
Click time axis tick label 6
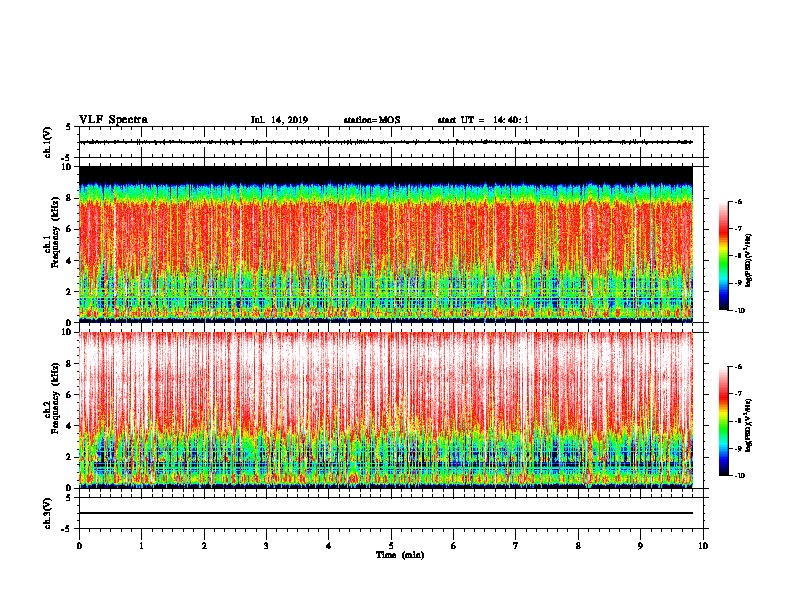point(454,546)
